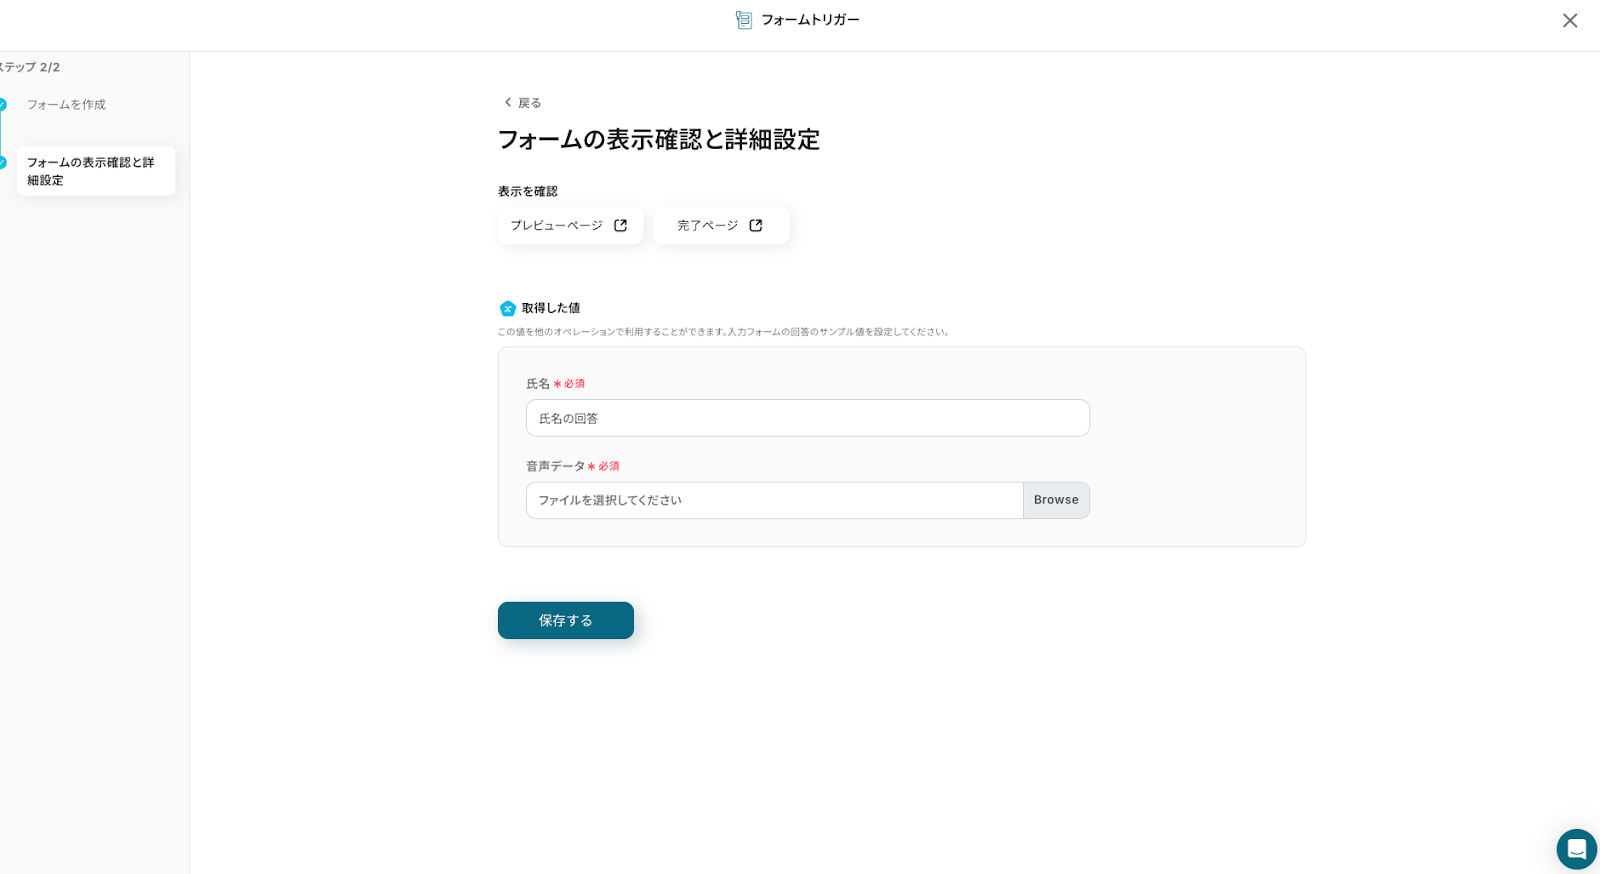Click the description text under 取得した値
1600x874 pixels.
coord(724,332)
